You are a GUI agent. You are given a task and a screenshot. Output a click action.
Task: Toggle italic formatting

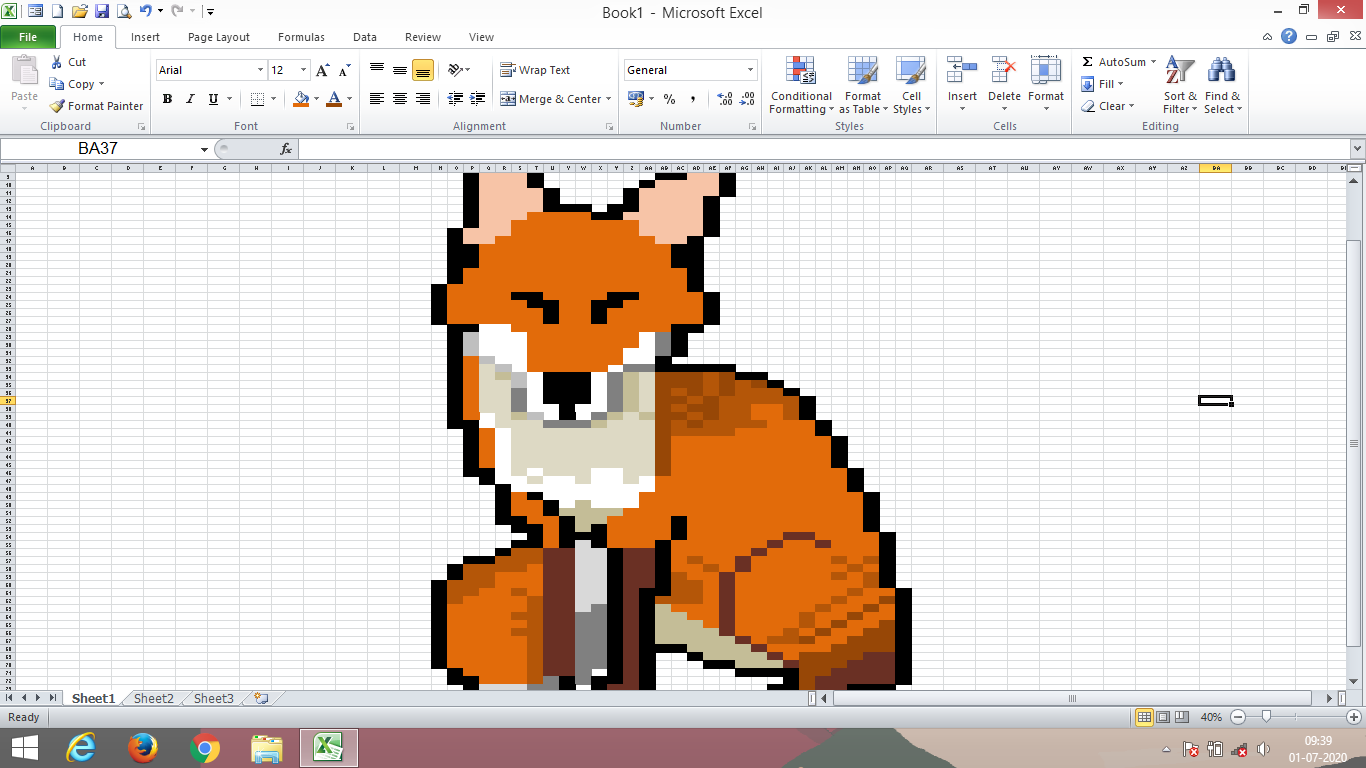(189, 99)
